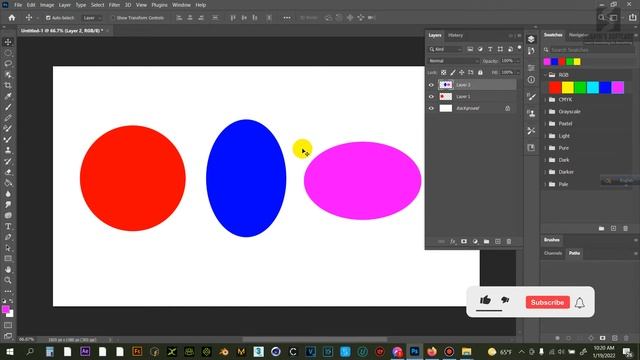
Task: Switch to the Channels tab
Action: [553, 253]
